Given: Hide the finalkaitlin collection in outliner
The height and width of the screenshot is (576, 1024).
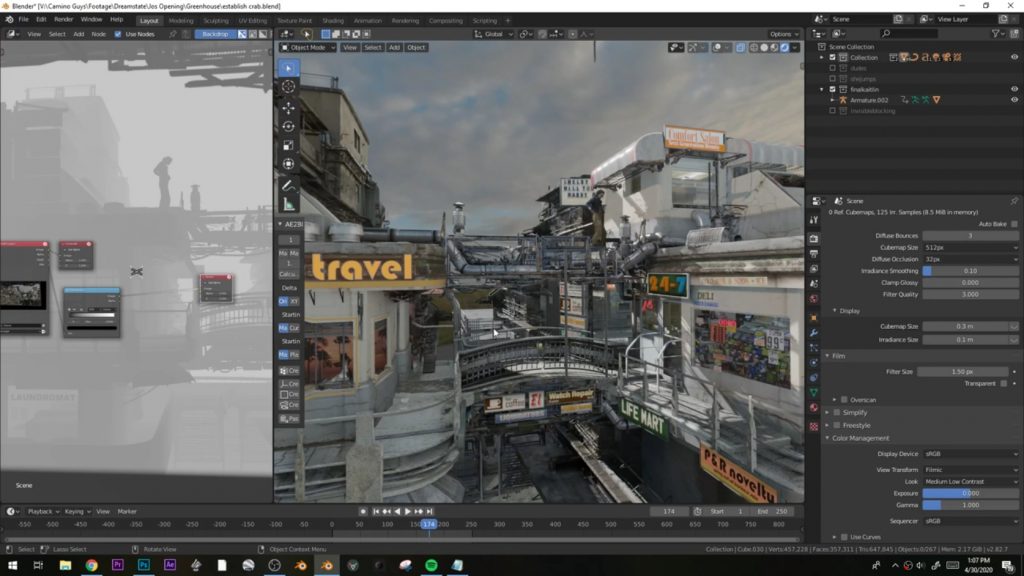Looking at the screenshot, I should click(1014, 89).
